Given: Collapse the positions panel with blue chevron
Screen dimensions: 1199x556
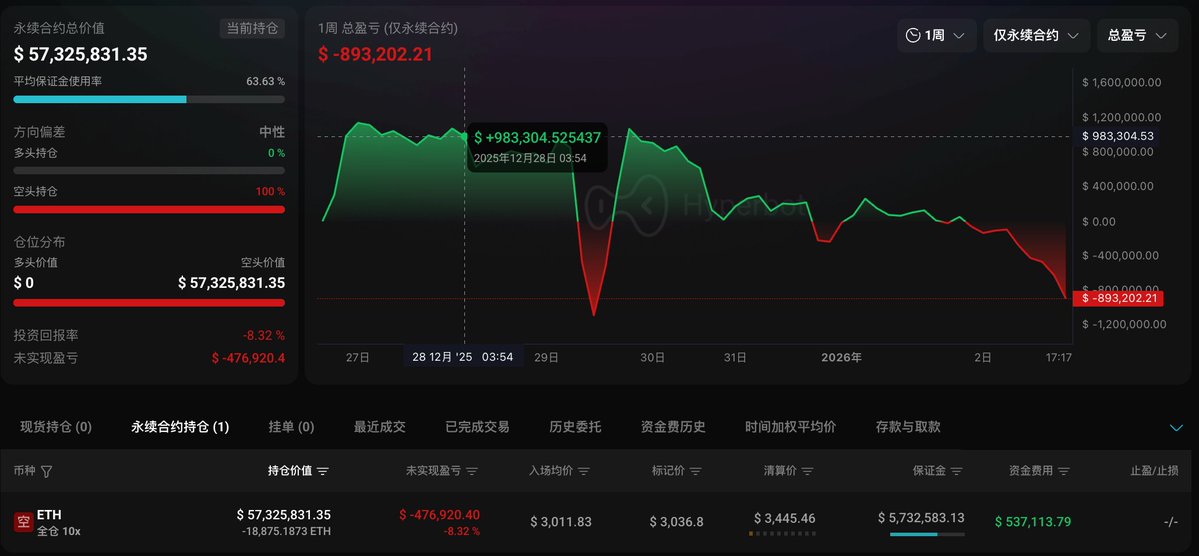Looking at the screenshot, I should pyautogui.click(x=1176, y=427).
